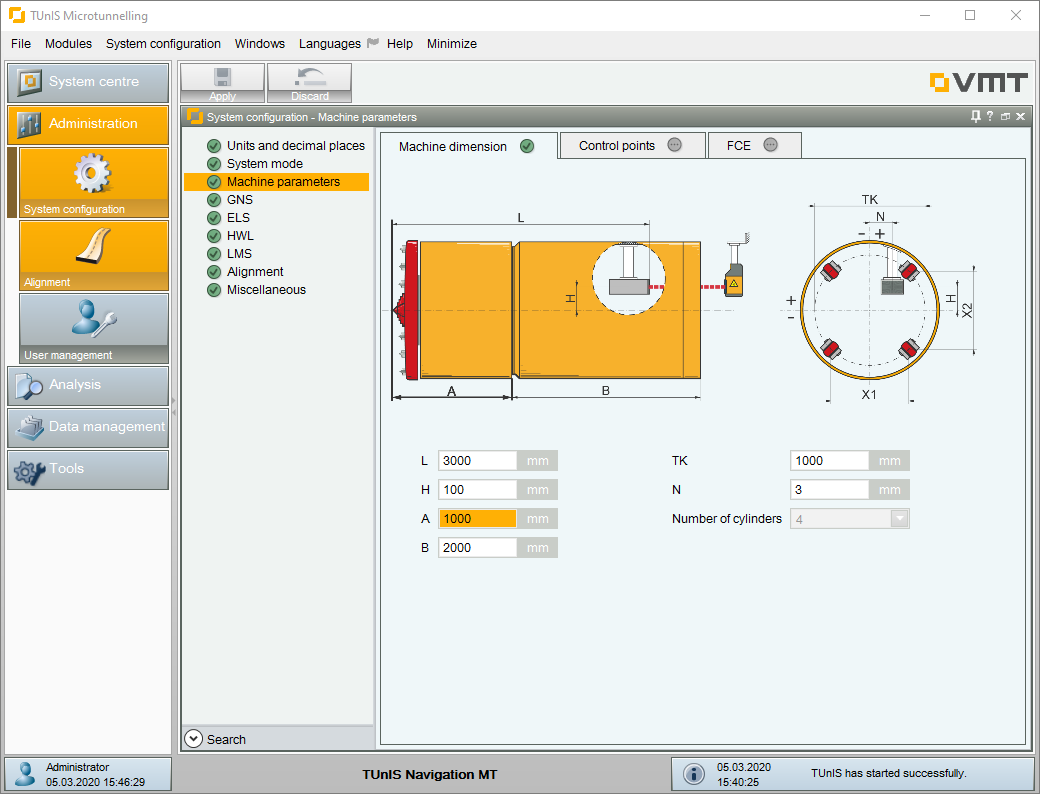Click the TUnIS Microtunnelling title bar icon
This screenshot has height=794, width=1040.
[x=17, y=15]
